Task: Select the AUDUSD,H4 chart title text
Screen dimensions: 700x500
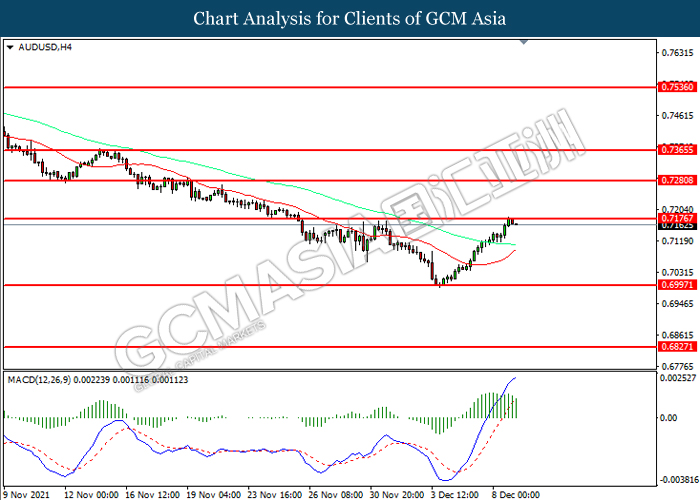Action: pyautogui.click(x=45, y=47)
